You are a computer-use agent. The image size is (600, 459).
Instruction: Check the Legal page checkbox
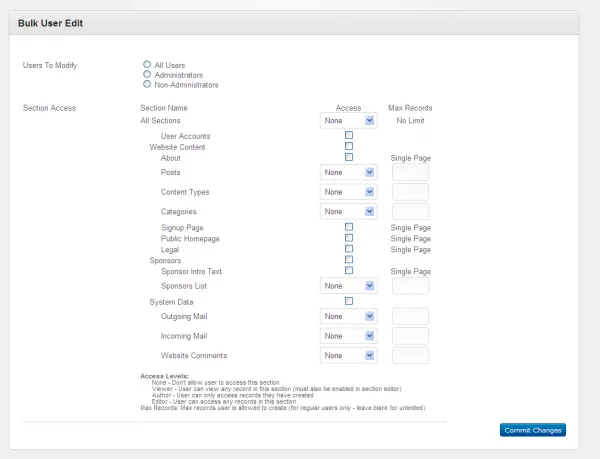tap(349, 249)
